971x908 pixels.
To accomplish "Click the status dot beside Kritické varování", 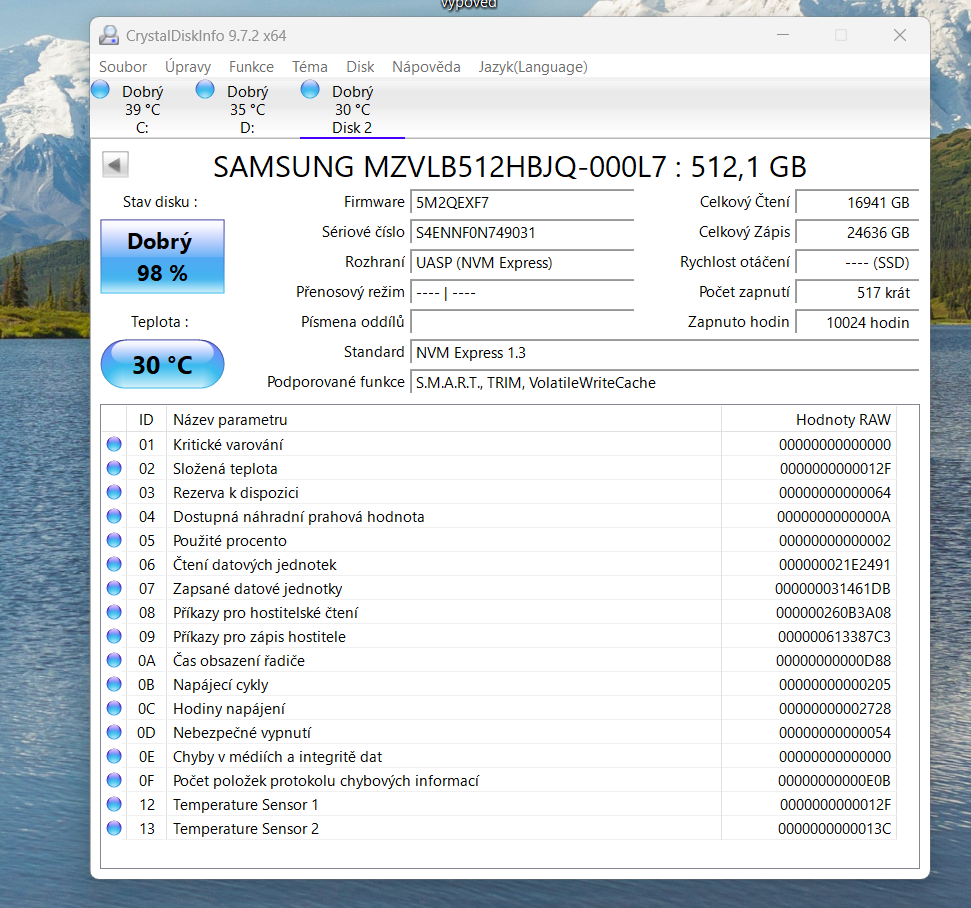I will pos(113,443).
